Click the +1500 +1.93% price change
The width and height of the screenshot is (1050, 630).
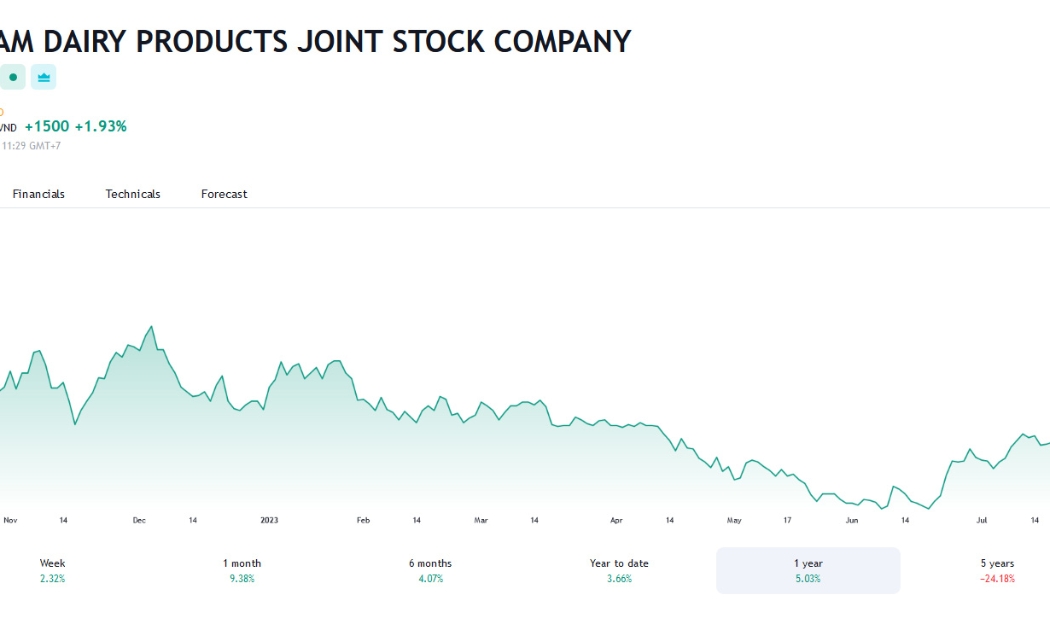point(76,127)
